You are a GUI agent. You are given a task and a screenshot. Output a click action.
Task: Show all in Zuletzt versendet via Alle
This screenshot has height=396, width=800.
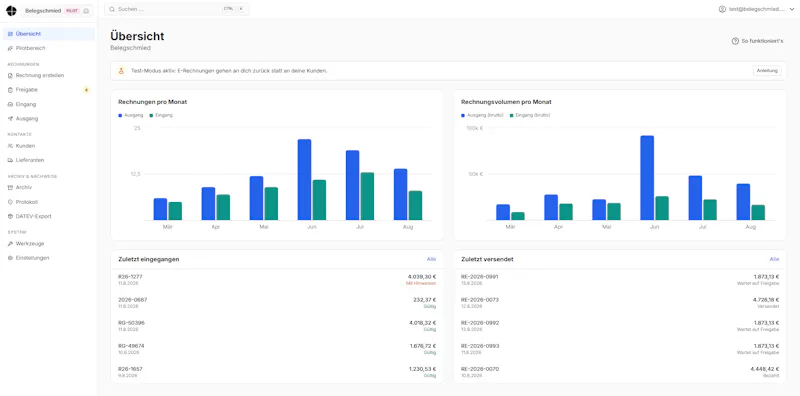pyautogui.click(x=774, y=259)
